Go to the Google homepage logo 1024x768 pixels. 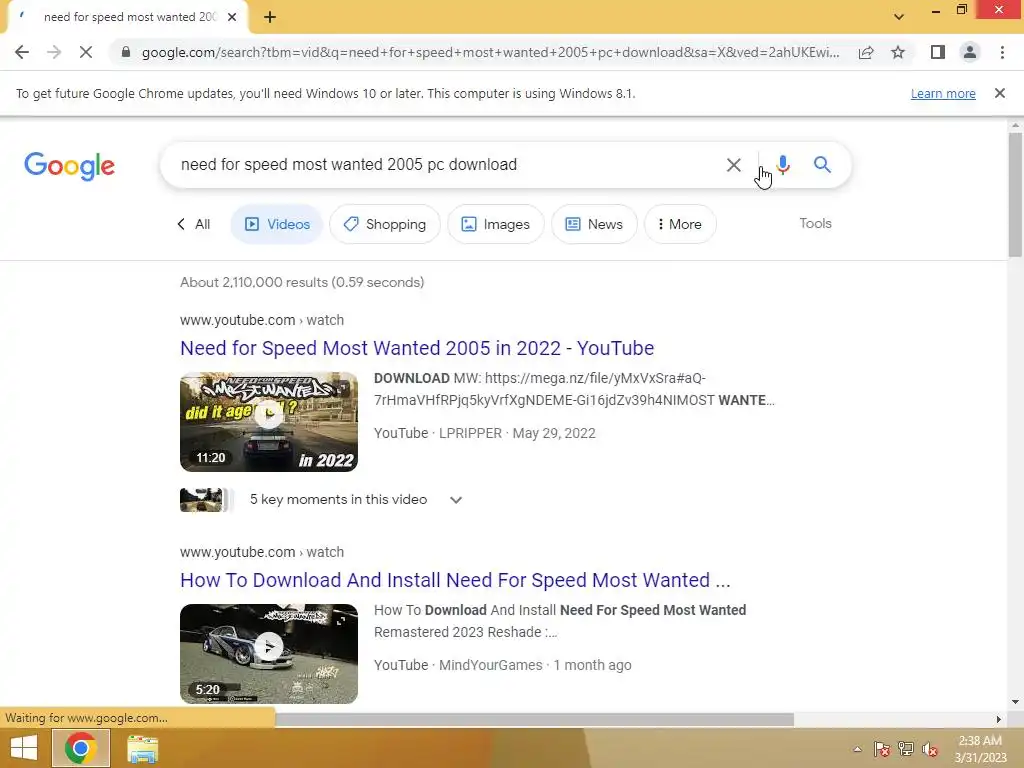(69, 166)
